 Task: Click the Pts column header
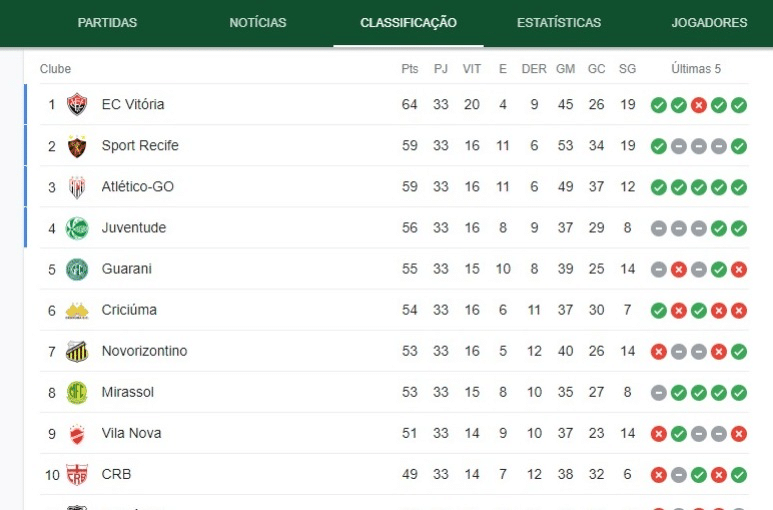point(409,69)
